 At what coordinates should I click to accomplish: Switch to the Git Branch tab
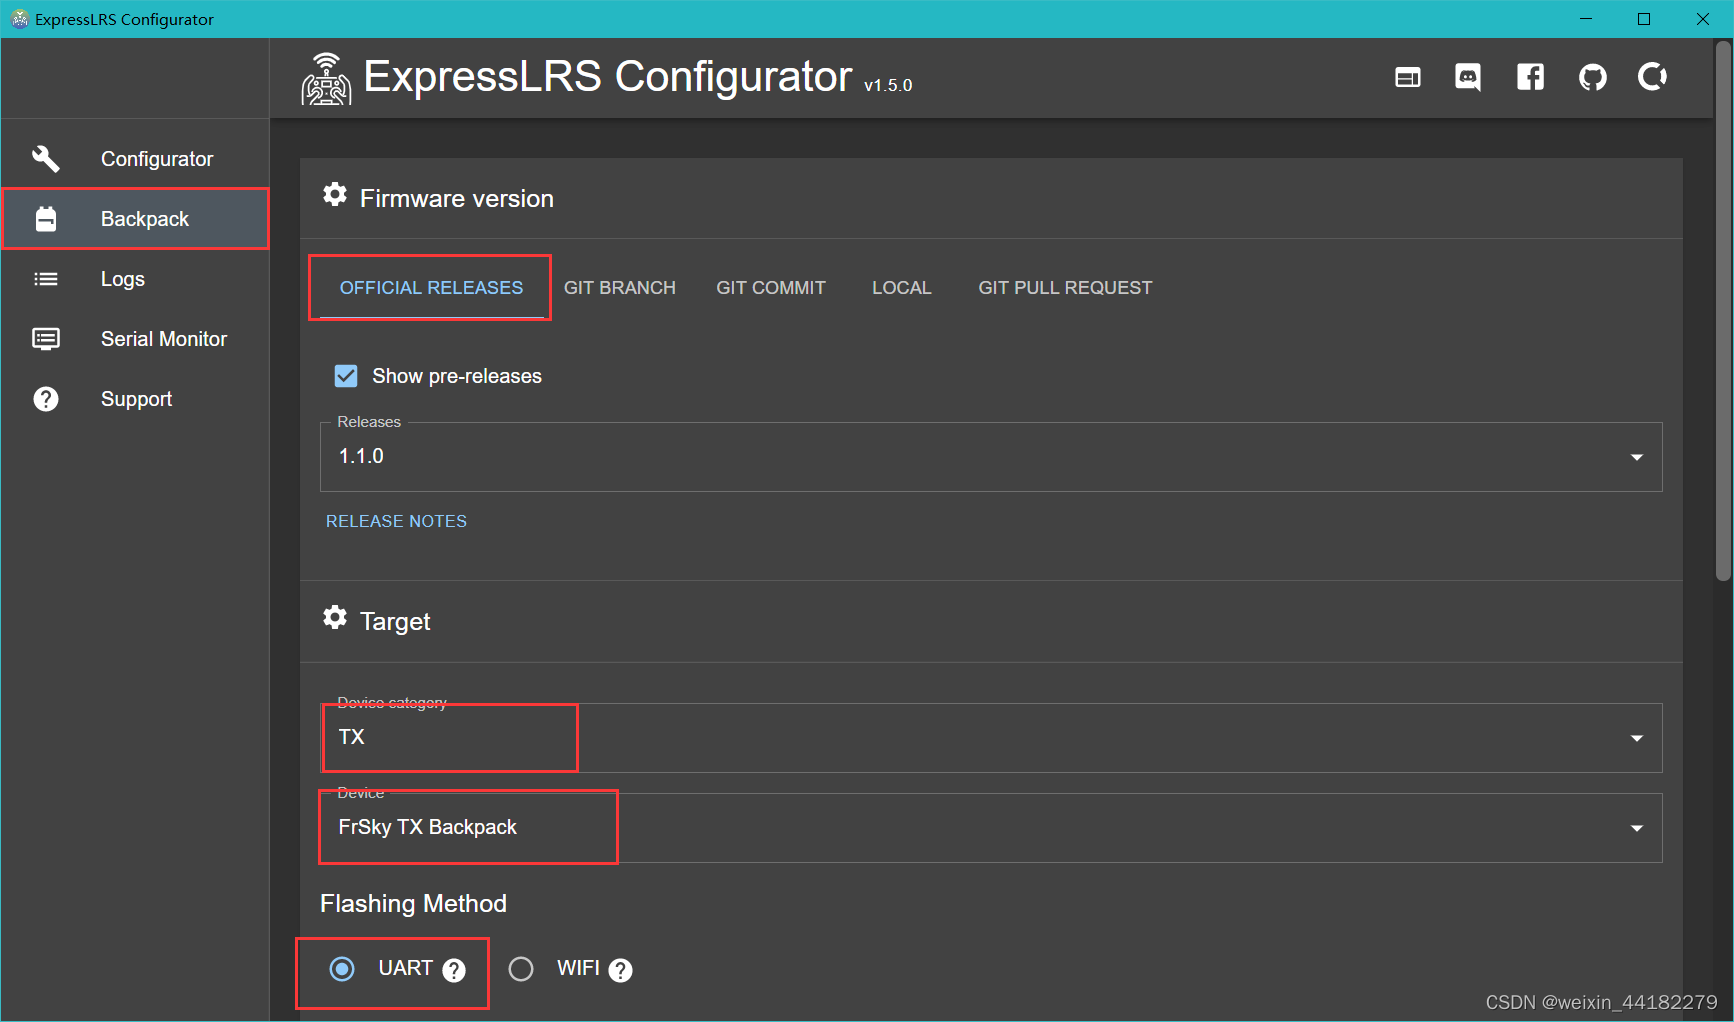pyautogui.click(x=620, y=288)
